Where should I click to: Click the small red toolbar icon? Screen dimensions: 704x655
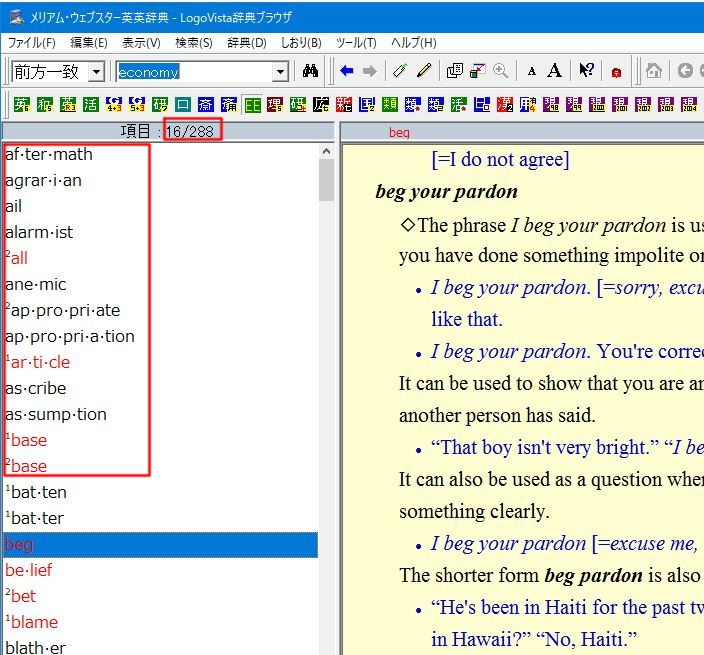[x=616, y=72]
